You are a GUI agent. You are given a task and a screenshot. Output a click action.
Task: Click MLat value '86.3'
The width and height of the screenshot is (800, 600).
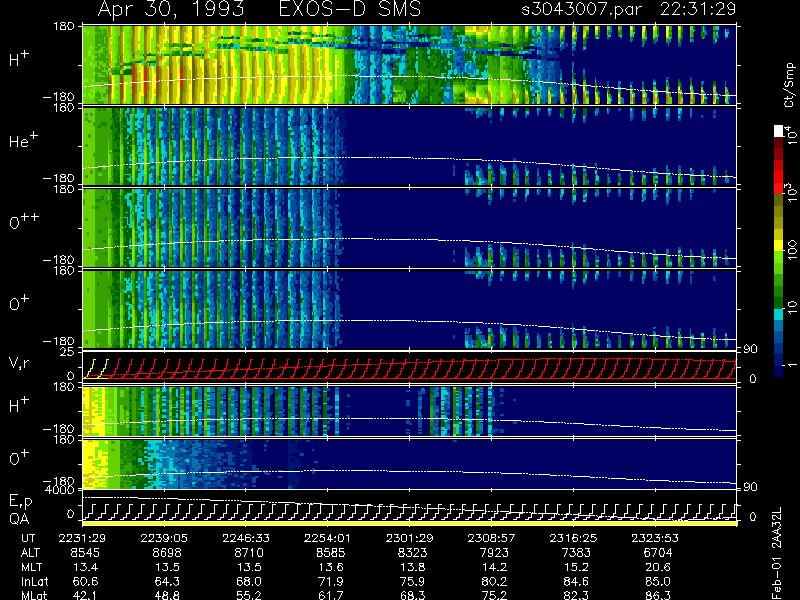[x=658, y=595]
